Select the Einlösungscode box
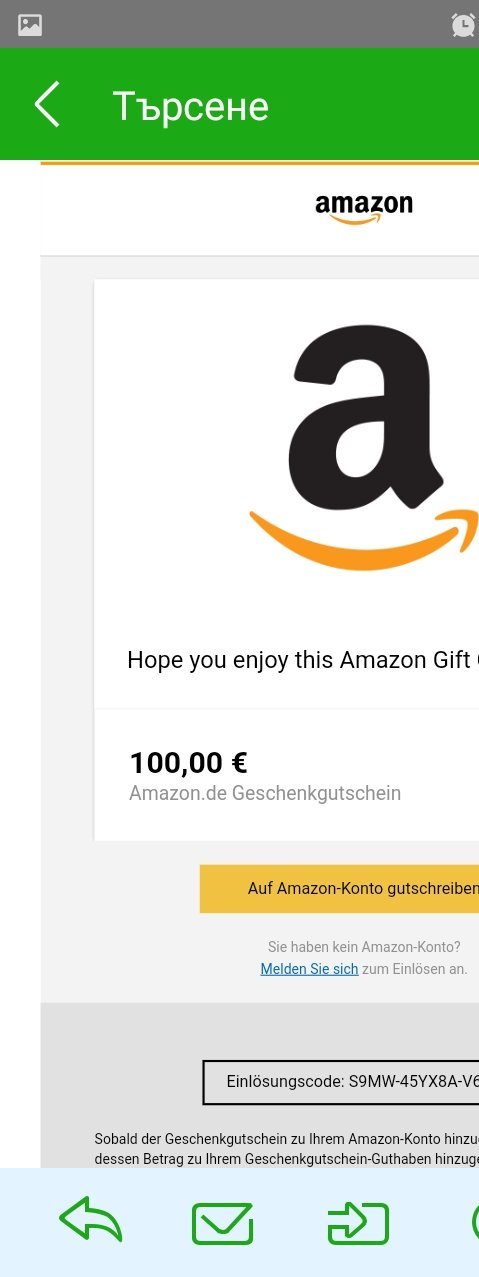This screenshot has height=1277, width=479. (x=341, y=1082)
